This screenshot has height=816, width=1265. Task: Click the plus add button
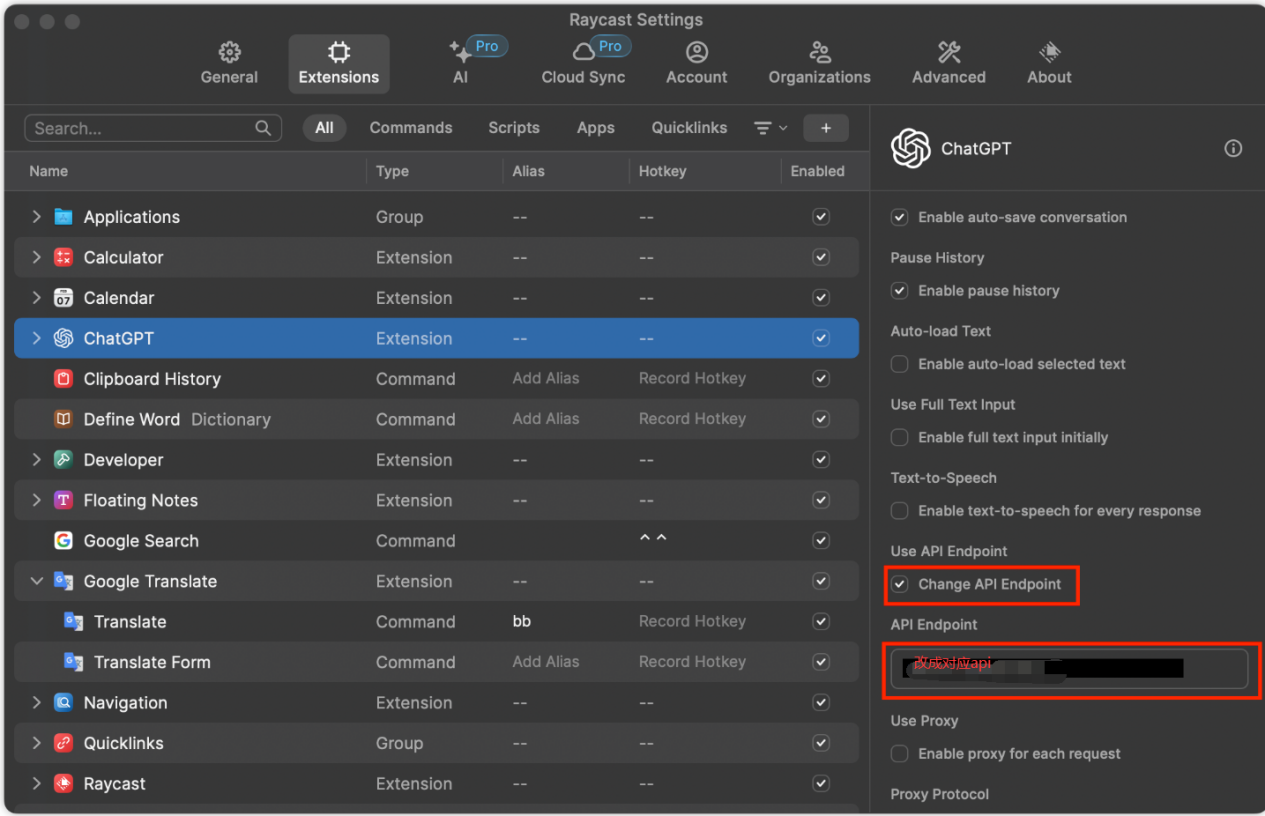coord(826,128)
